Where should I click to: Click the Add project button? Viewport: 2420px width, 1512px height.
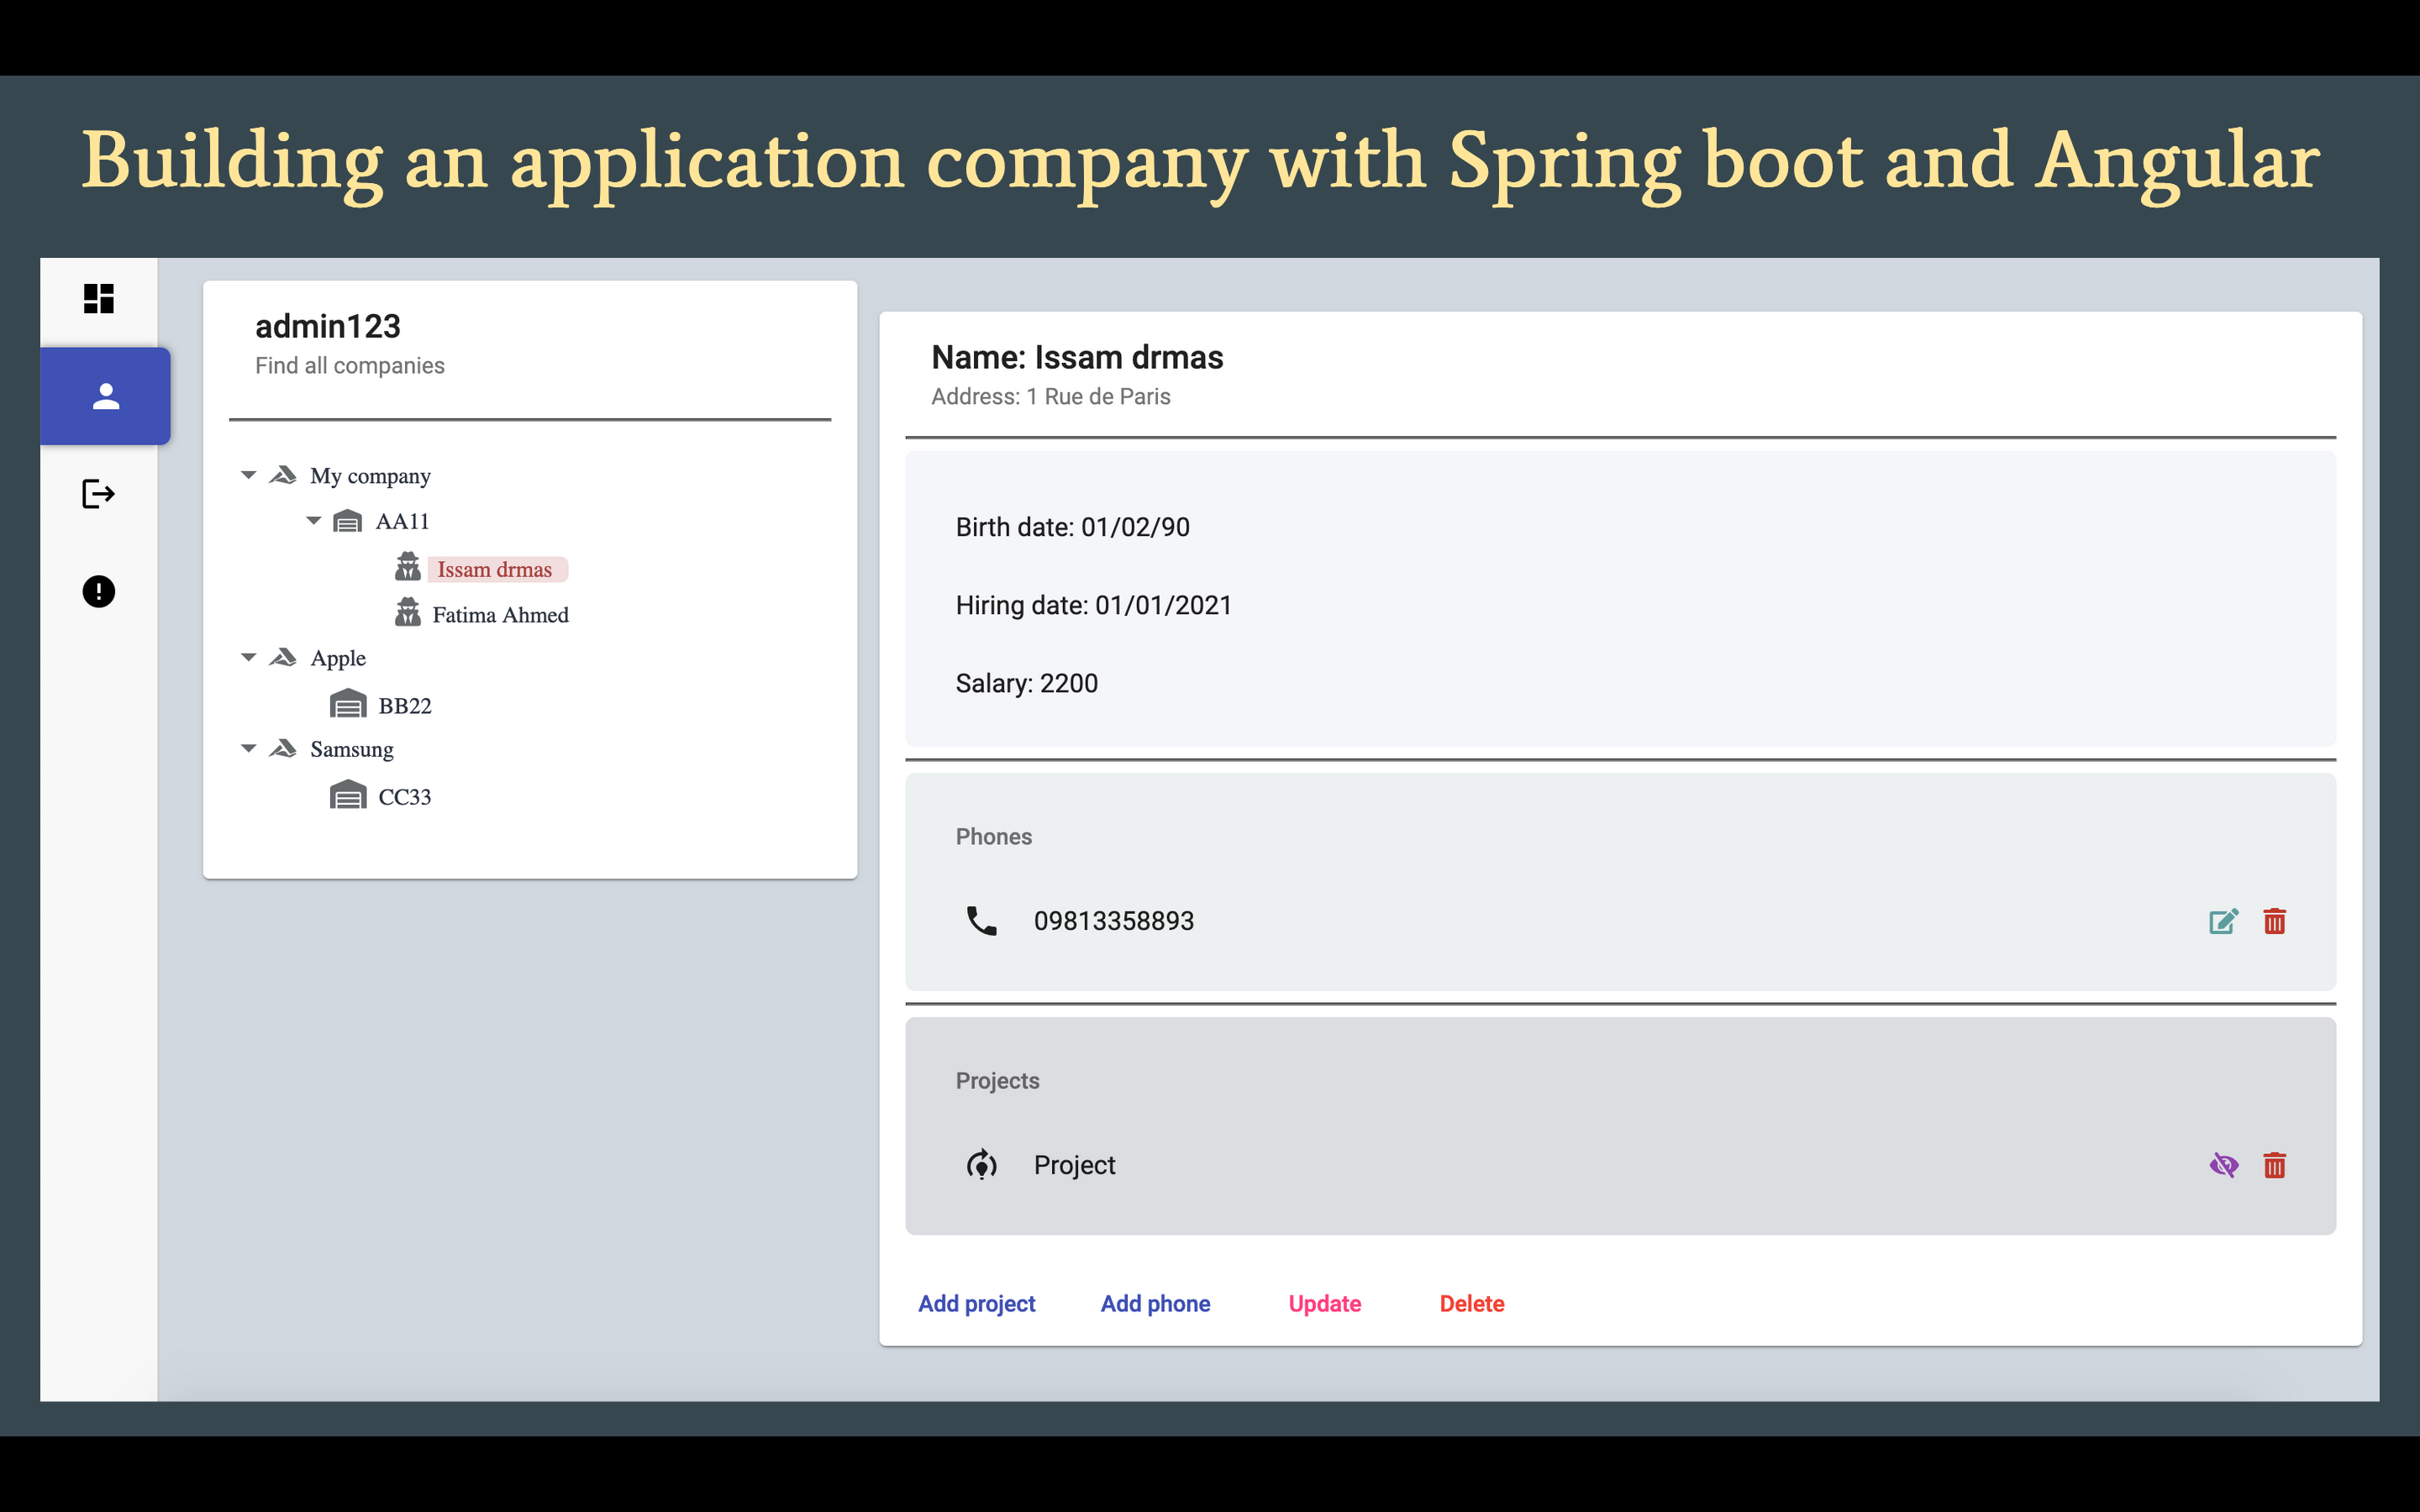(x=976, y=1303)
